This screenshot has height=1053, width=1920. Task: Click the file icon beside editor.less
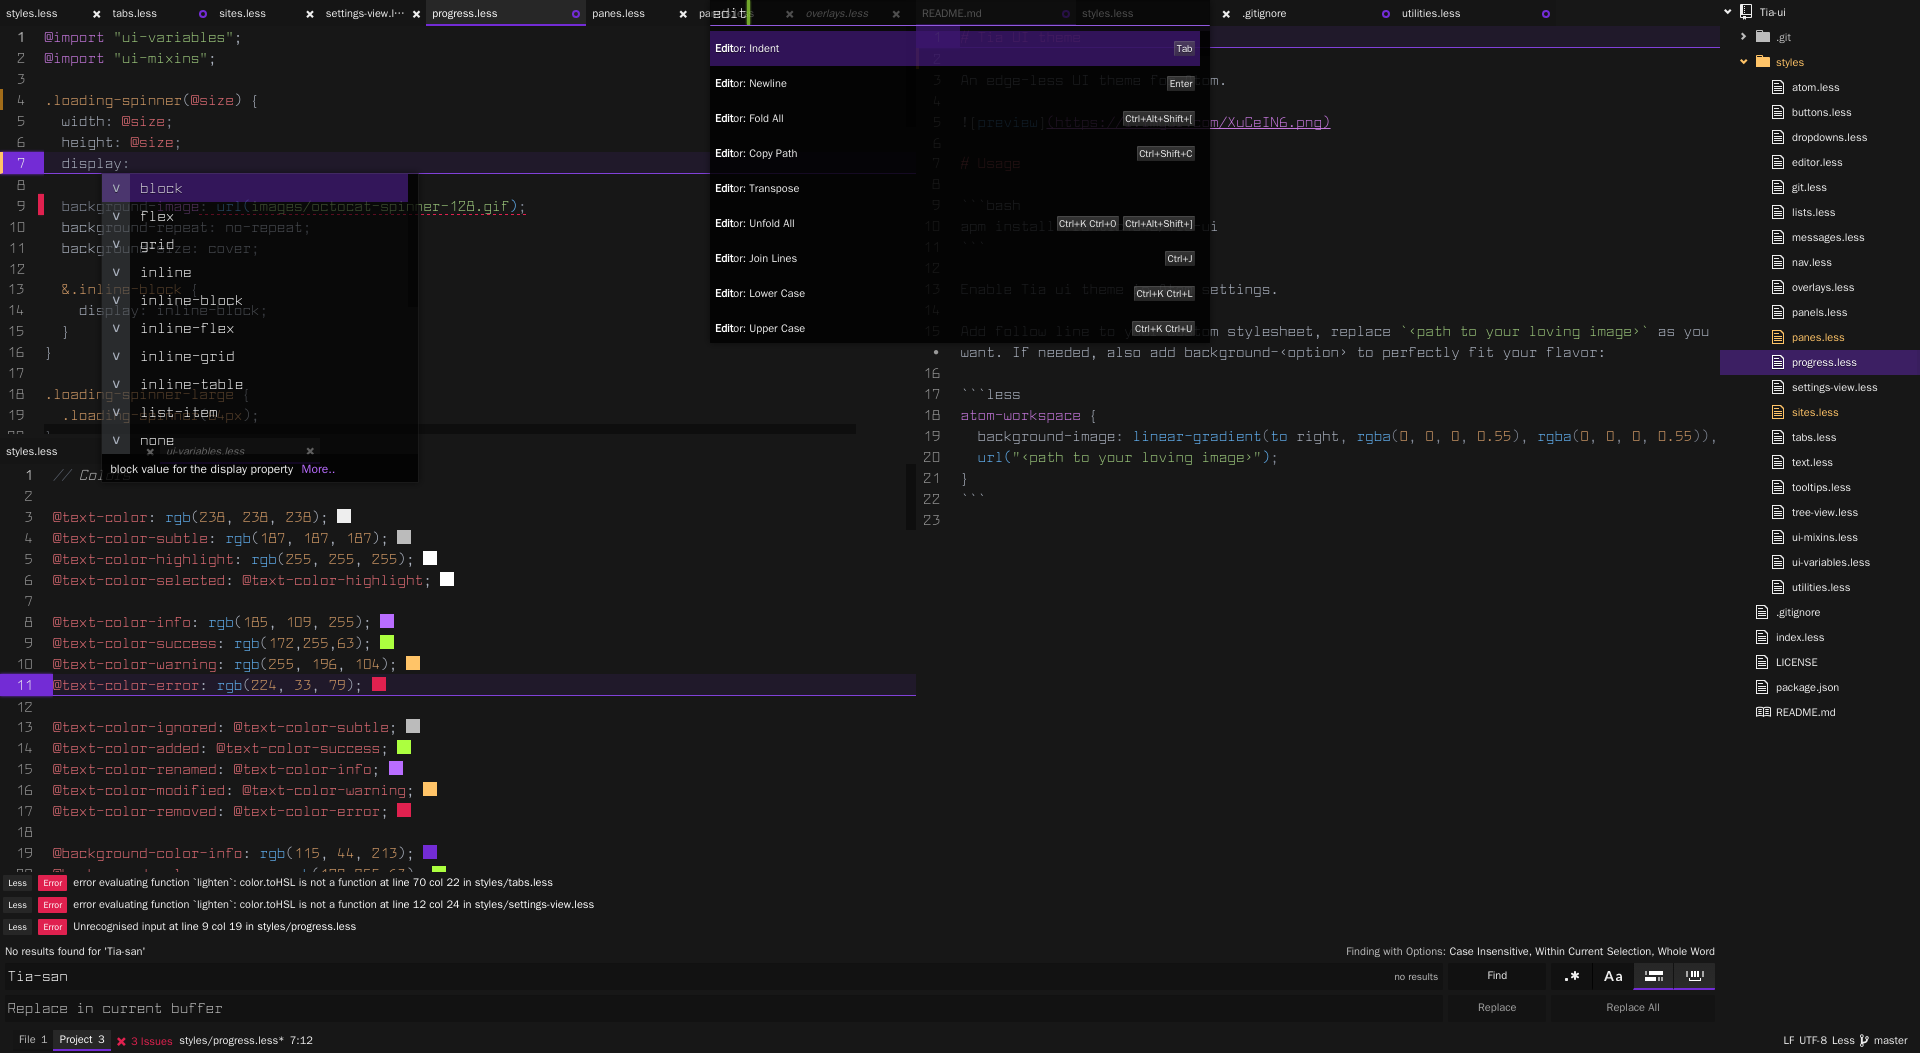[x=1778, y=162]
